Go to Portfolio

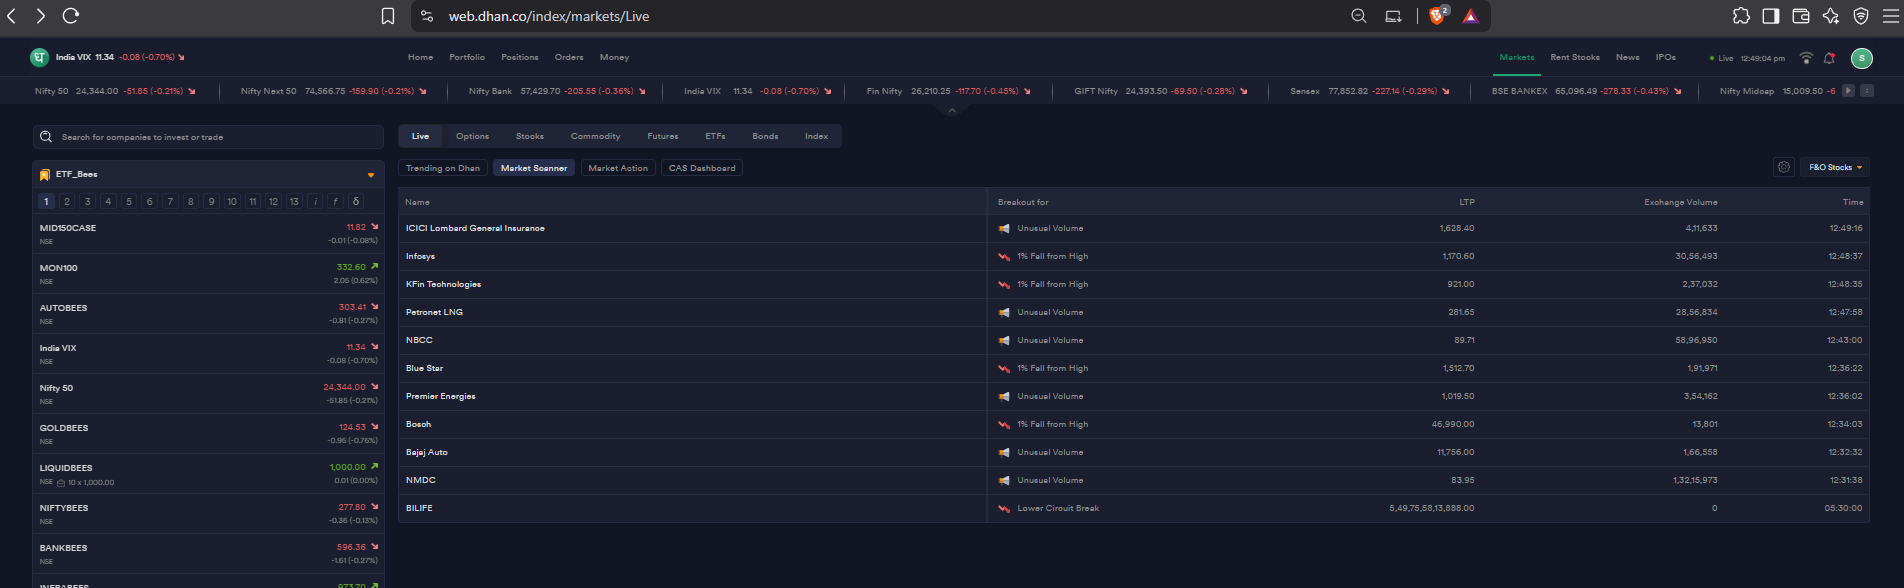click(467, 58)
